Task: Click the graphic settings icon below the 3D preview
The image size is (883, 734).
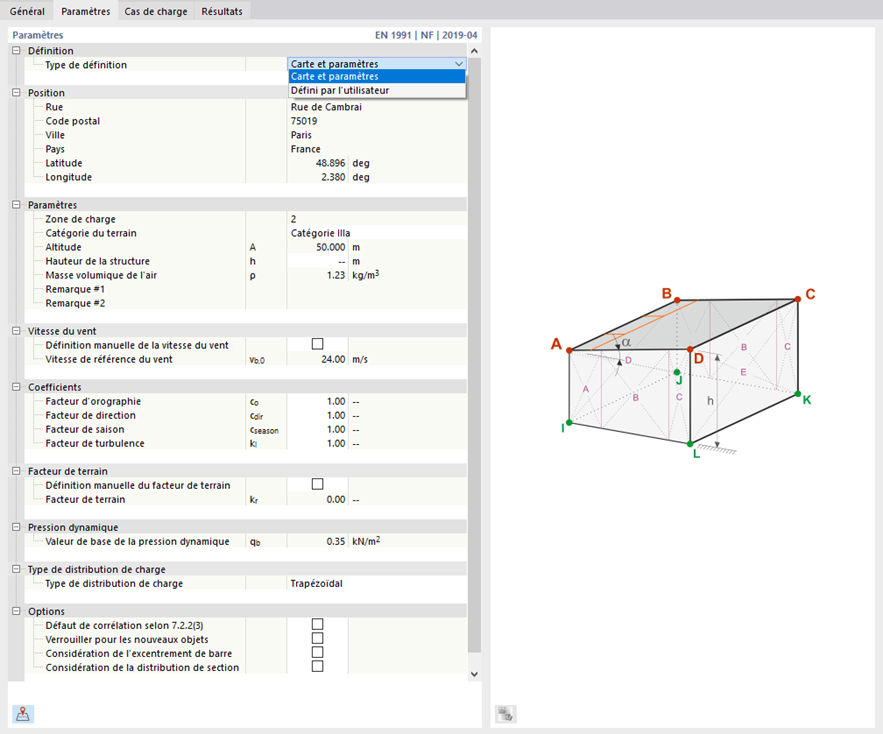Action: 505,714
